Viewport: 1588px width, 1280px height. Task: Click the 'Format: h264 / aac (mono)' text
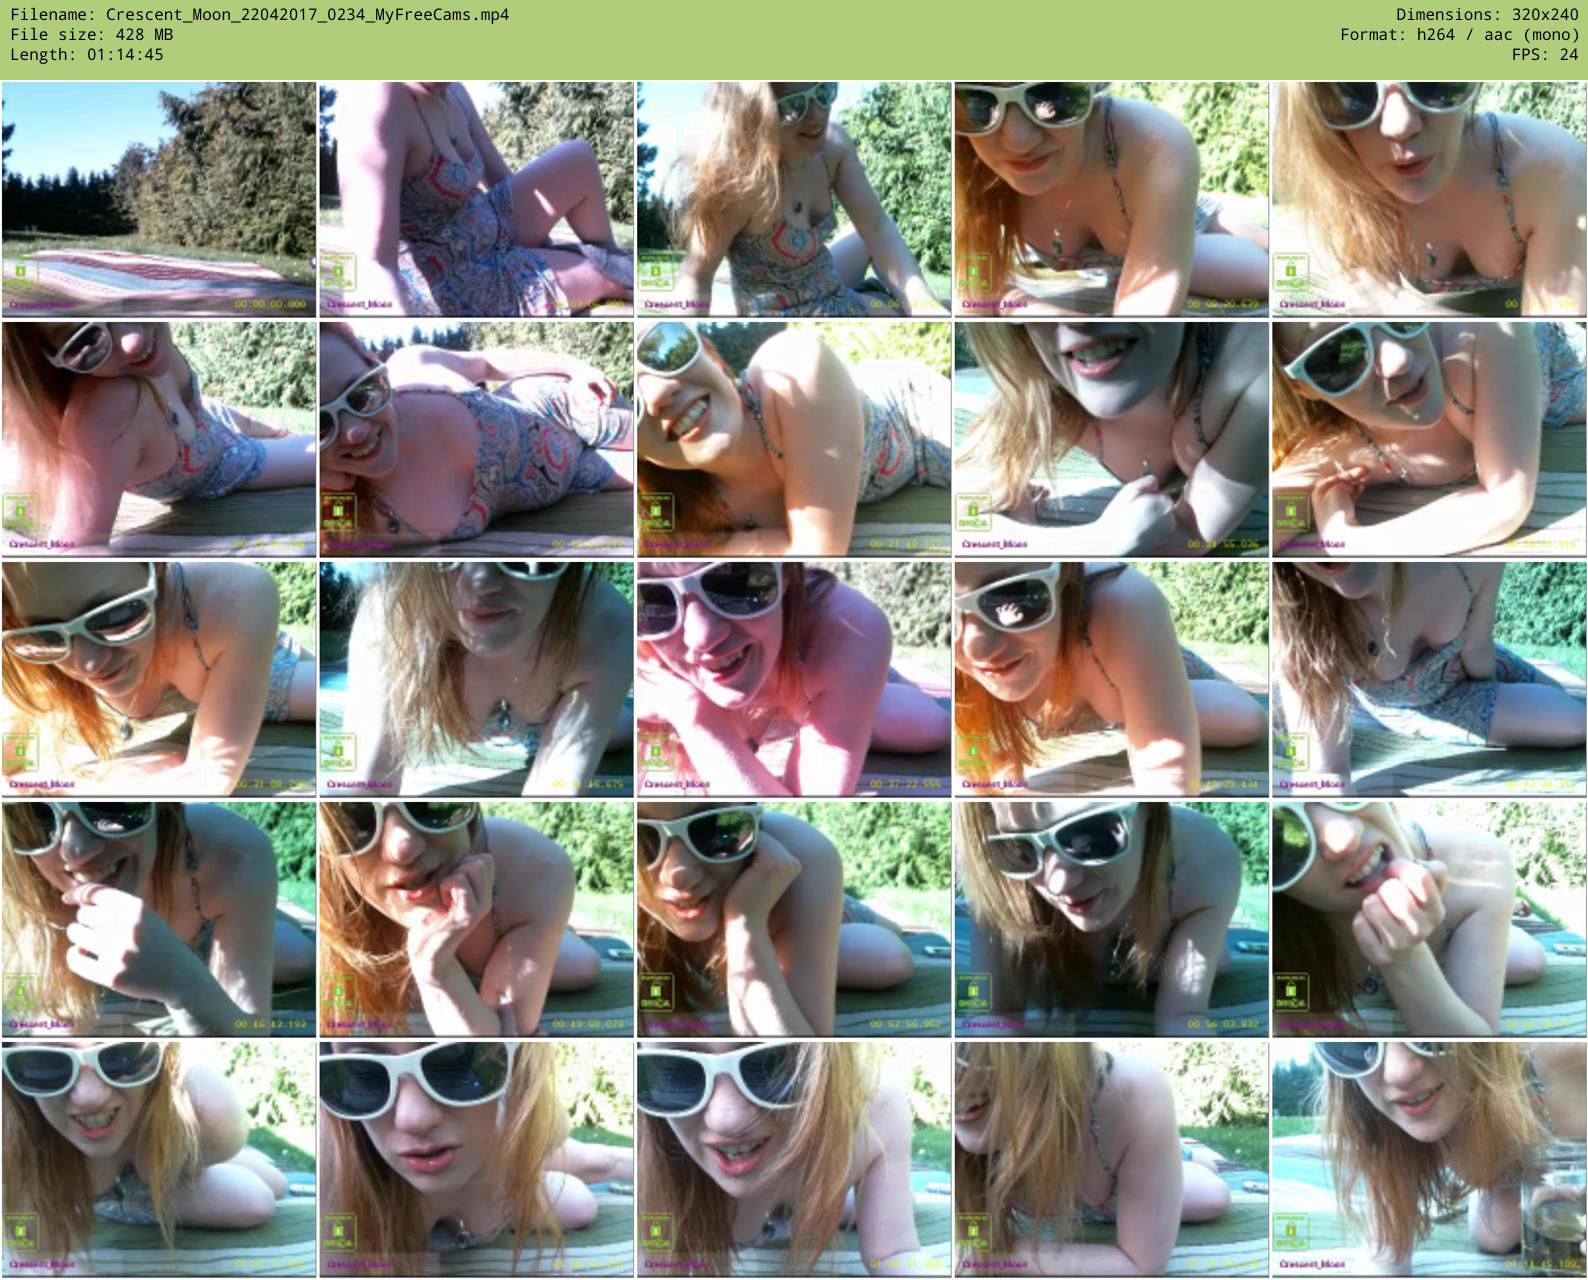1459,35
